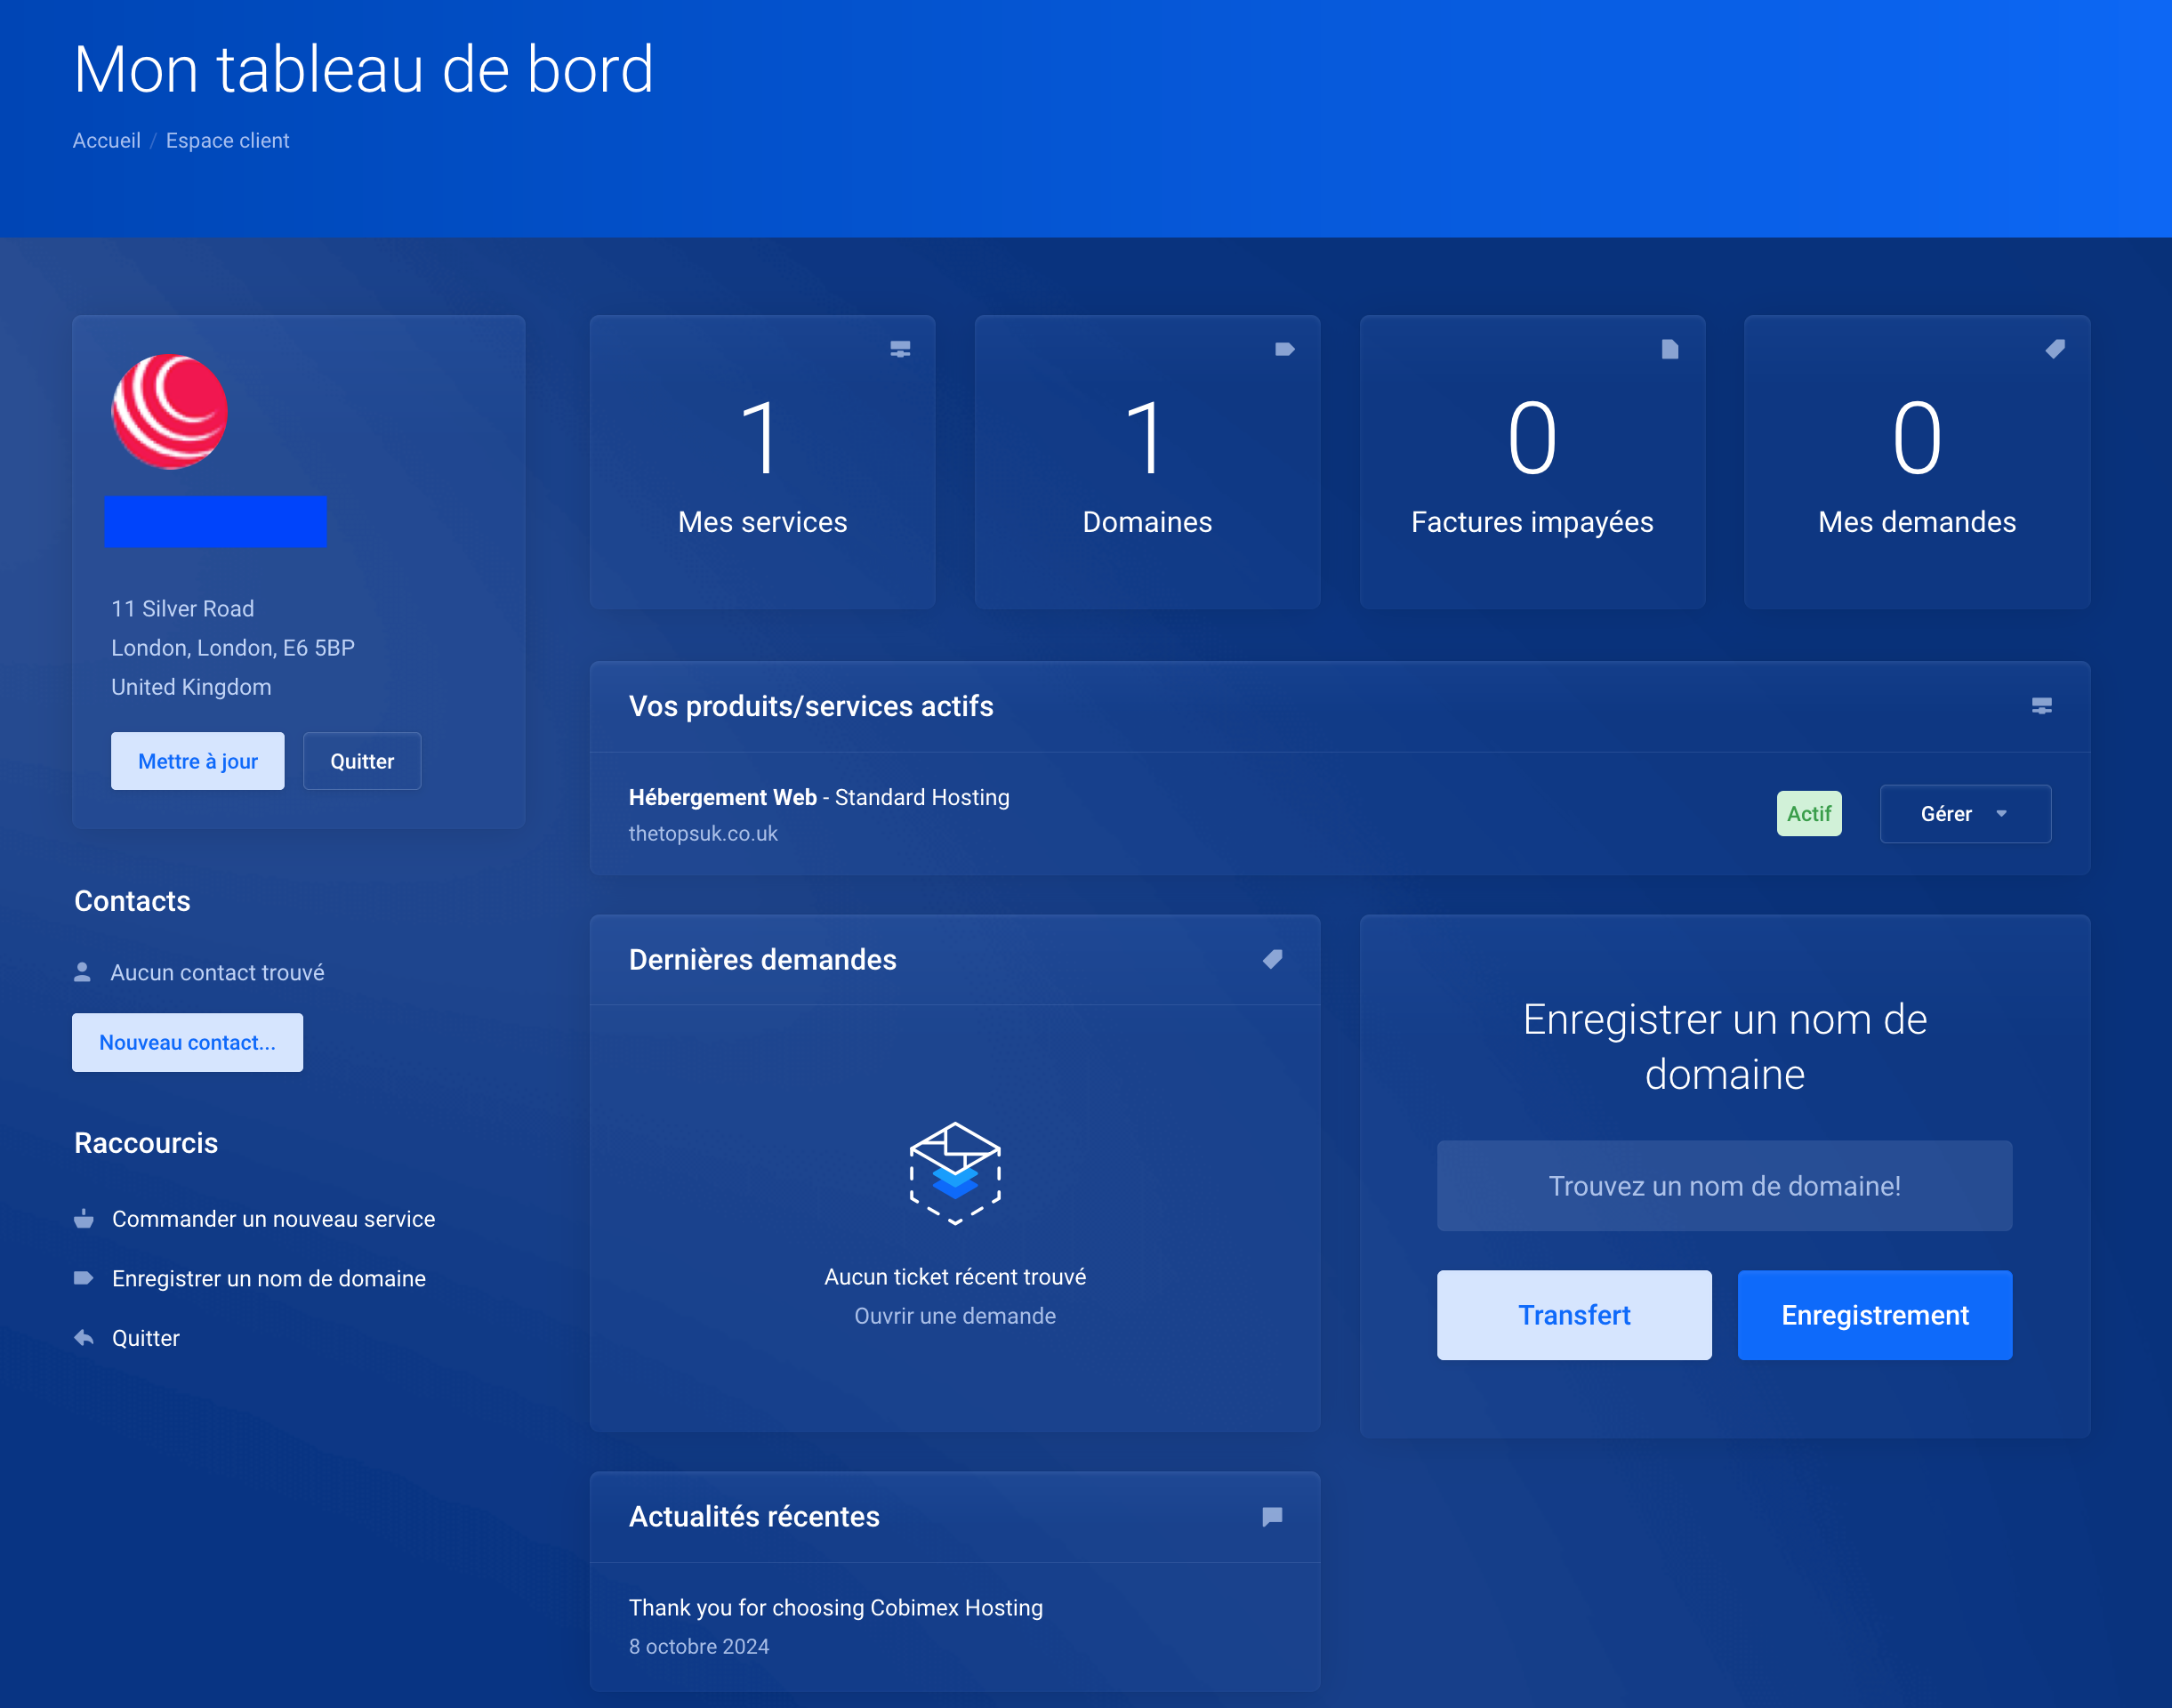The image size is (2172, 1708).
Task: Click the back-arrow icon next to Quitter shortcut
Action: pos(83,1337)
